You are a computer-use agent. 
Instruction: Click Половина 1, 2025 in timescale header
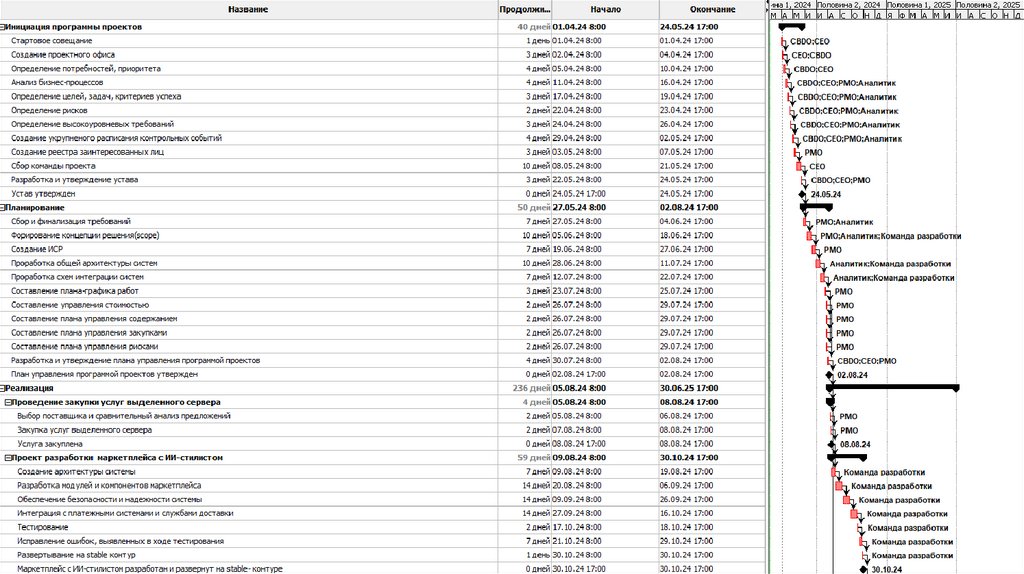click(919, 5)
